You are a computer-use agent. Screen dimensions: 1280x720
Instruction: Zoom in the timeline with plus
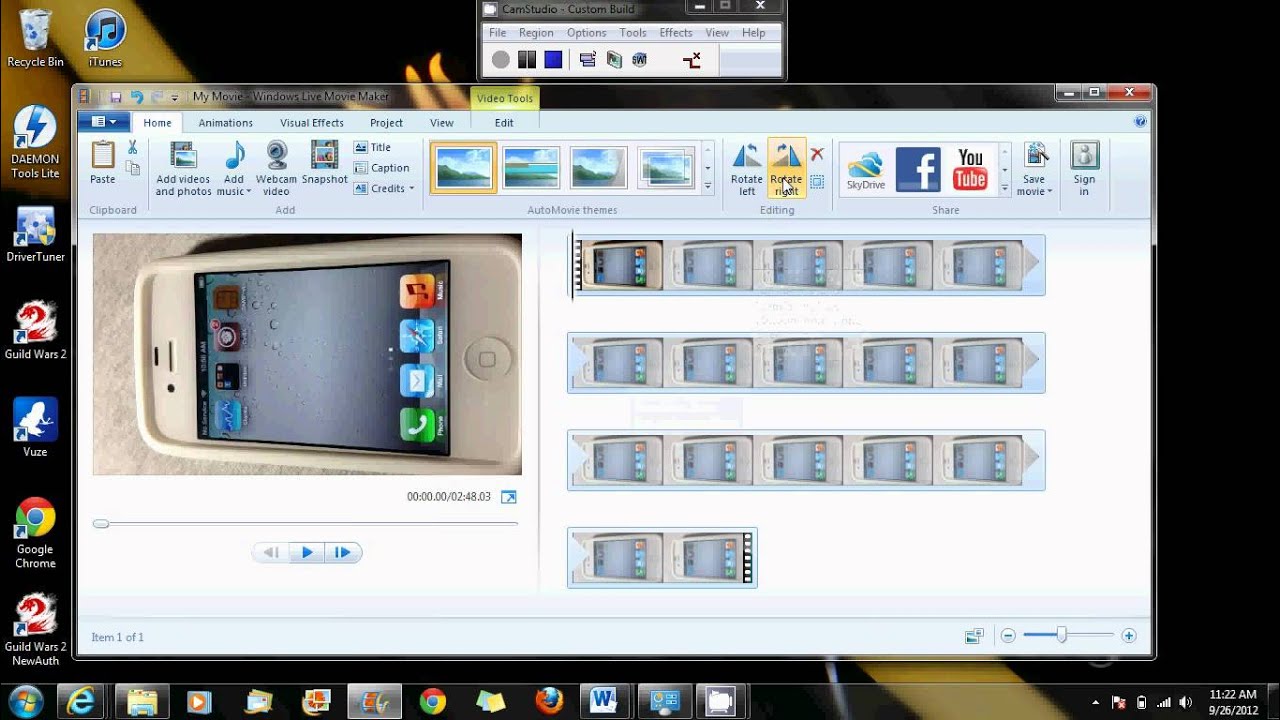click(x=1129, y=636)
